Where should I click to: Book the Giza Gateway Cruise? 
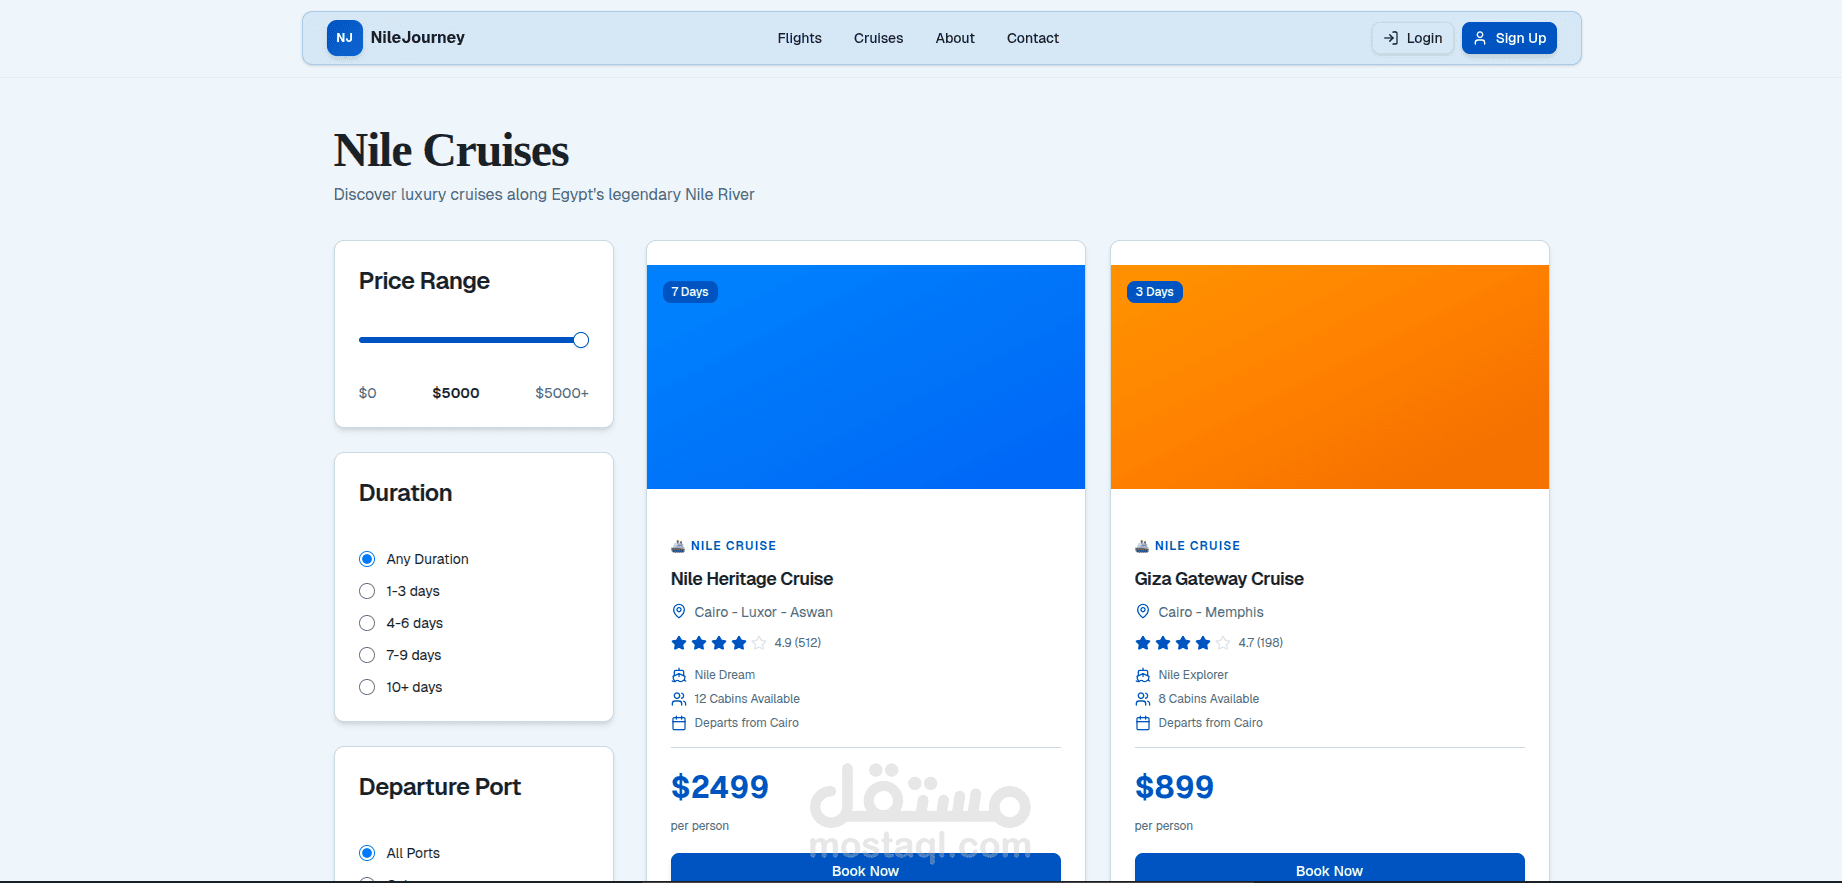point(1330,868)
